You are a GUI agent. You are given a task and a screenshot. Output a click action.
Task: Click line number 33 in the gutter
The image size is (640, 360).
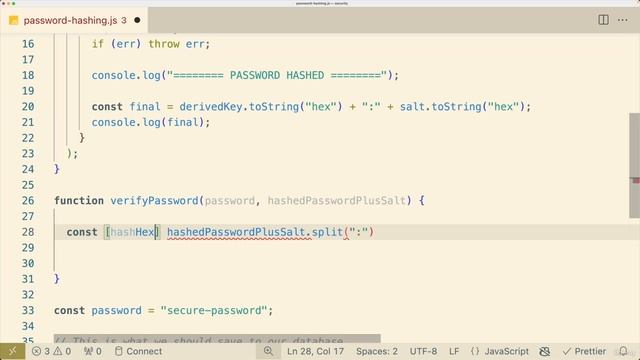pyautogui.click(x=28, y=310)
